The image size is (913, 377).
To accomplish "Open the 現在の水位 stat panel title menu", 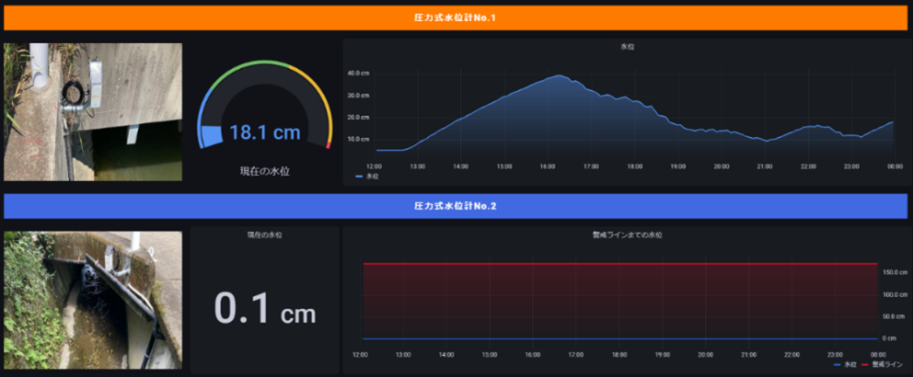I will (x=265, y=235).
